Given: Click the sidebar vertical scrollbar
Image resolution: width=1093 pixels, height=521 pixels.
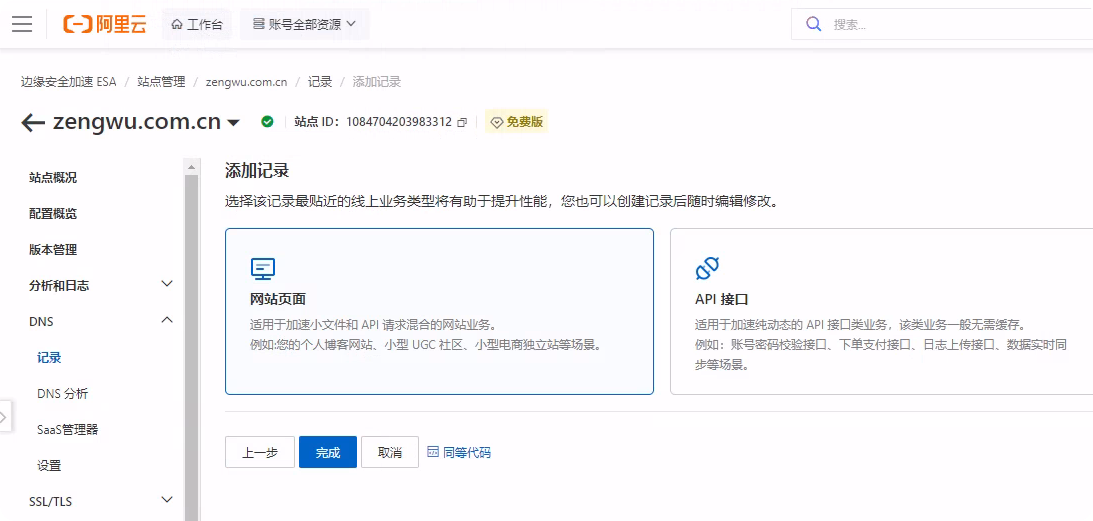Looking at the screenshot, I should click(191, 340).
